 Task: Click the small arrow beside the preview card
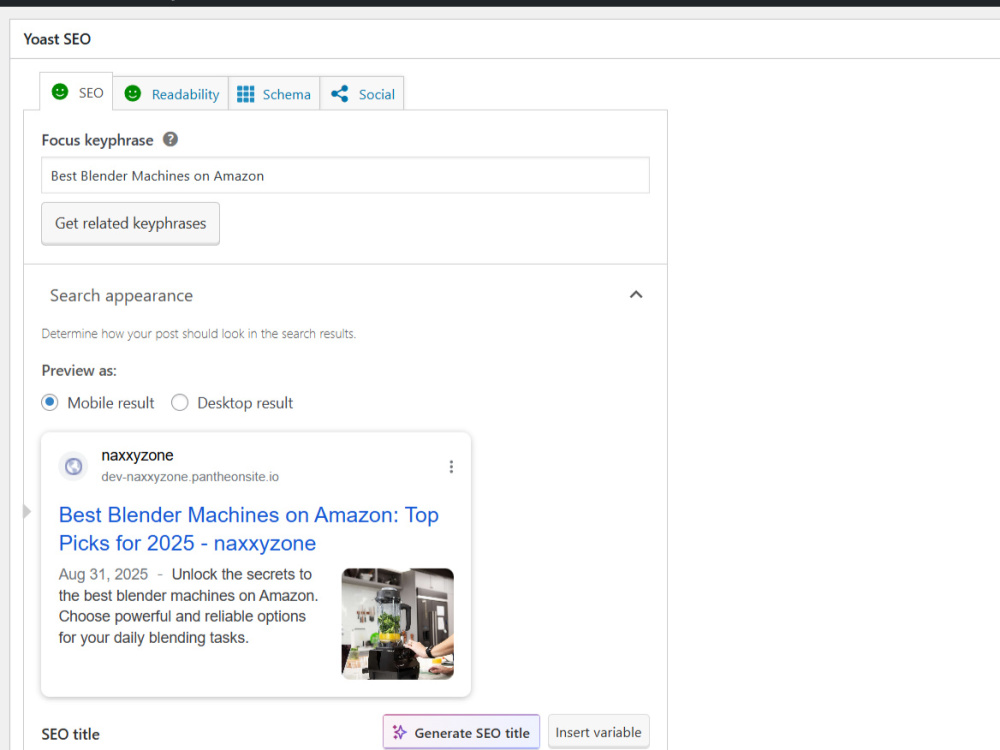(27, 511)
